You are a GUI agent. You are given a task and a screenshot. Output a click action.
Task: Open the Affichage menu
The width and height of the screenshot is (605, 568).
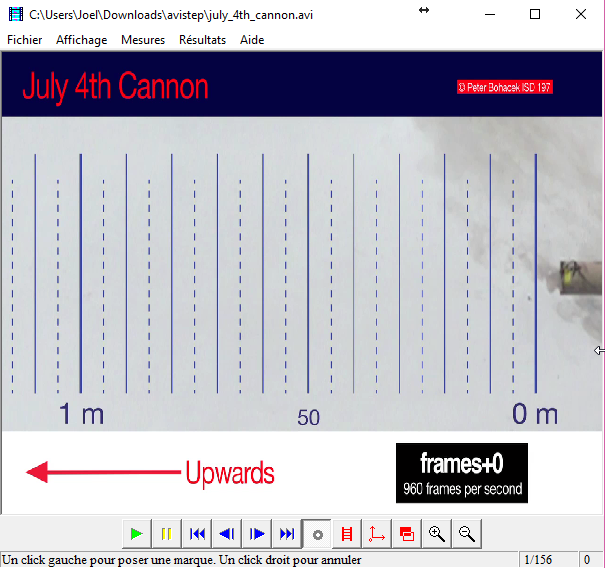82,40
